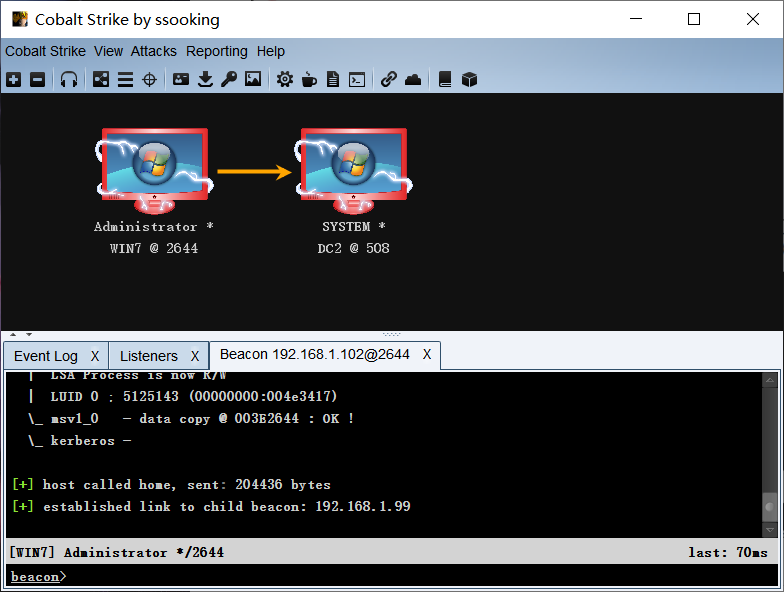
Task: Click the document Office macro icon
Action: tap(332, 79)
